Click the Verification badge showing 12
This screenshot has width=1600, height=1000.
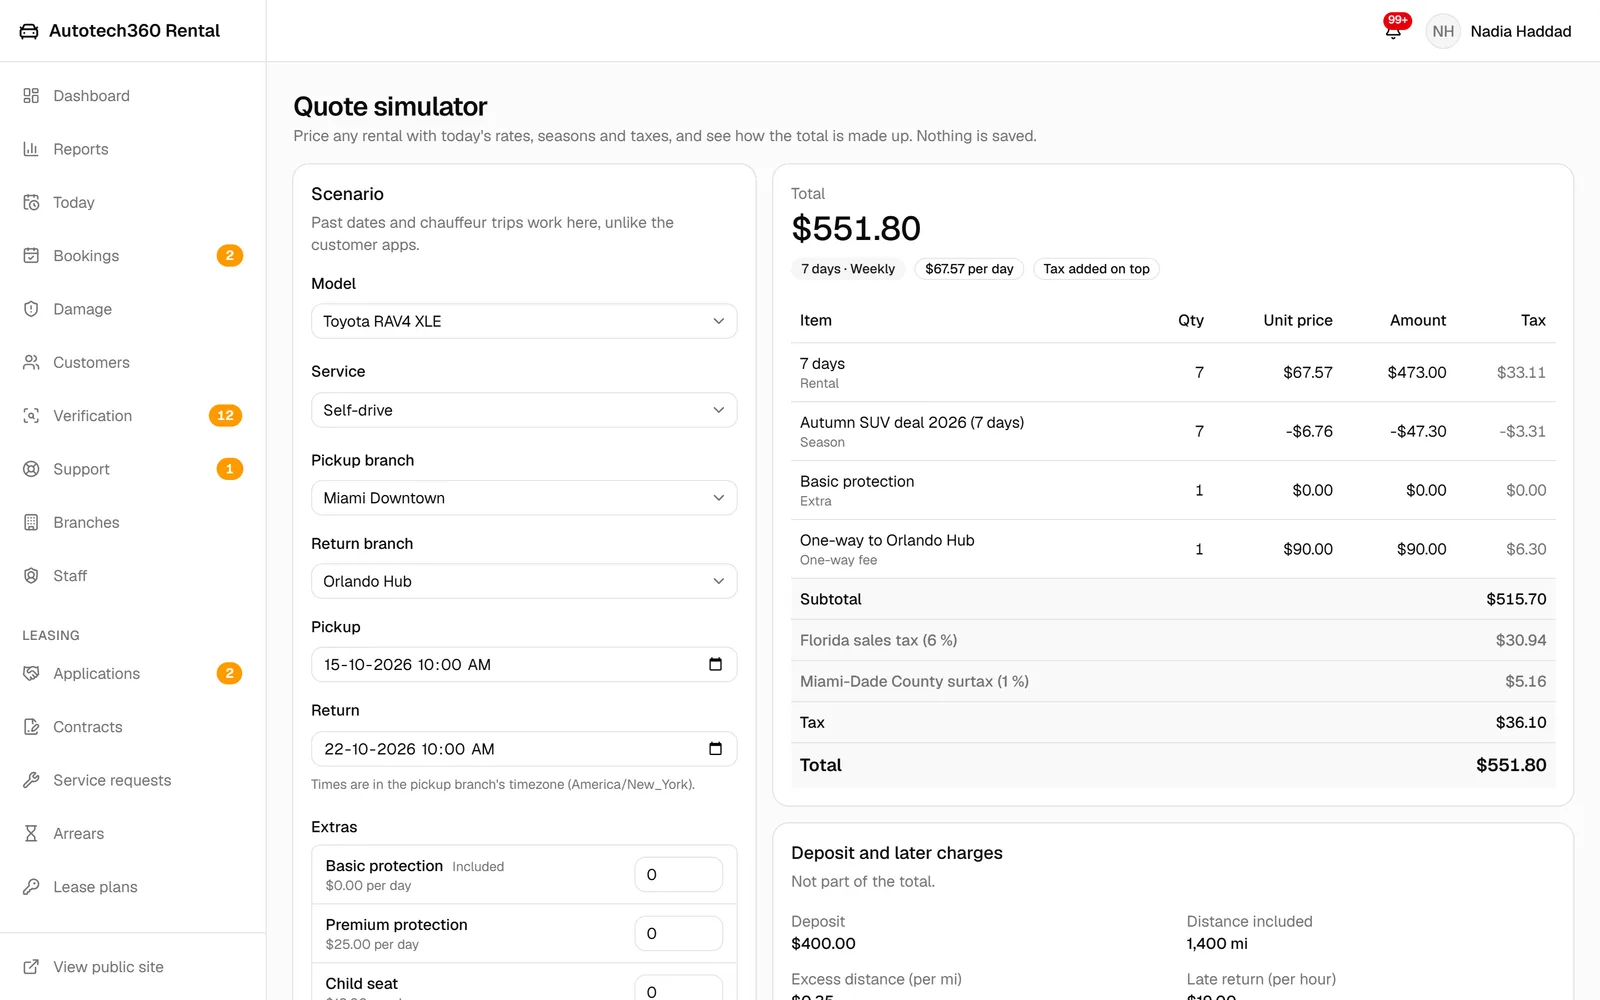(x=225, y=416)
